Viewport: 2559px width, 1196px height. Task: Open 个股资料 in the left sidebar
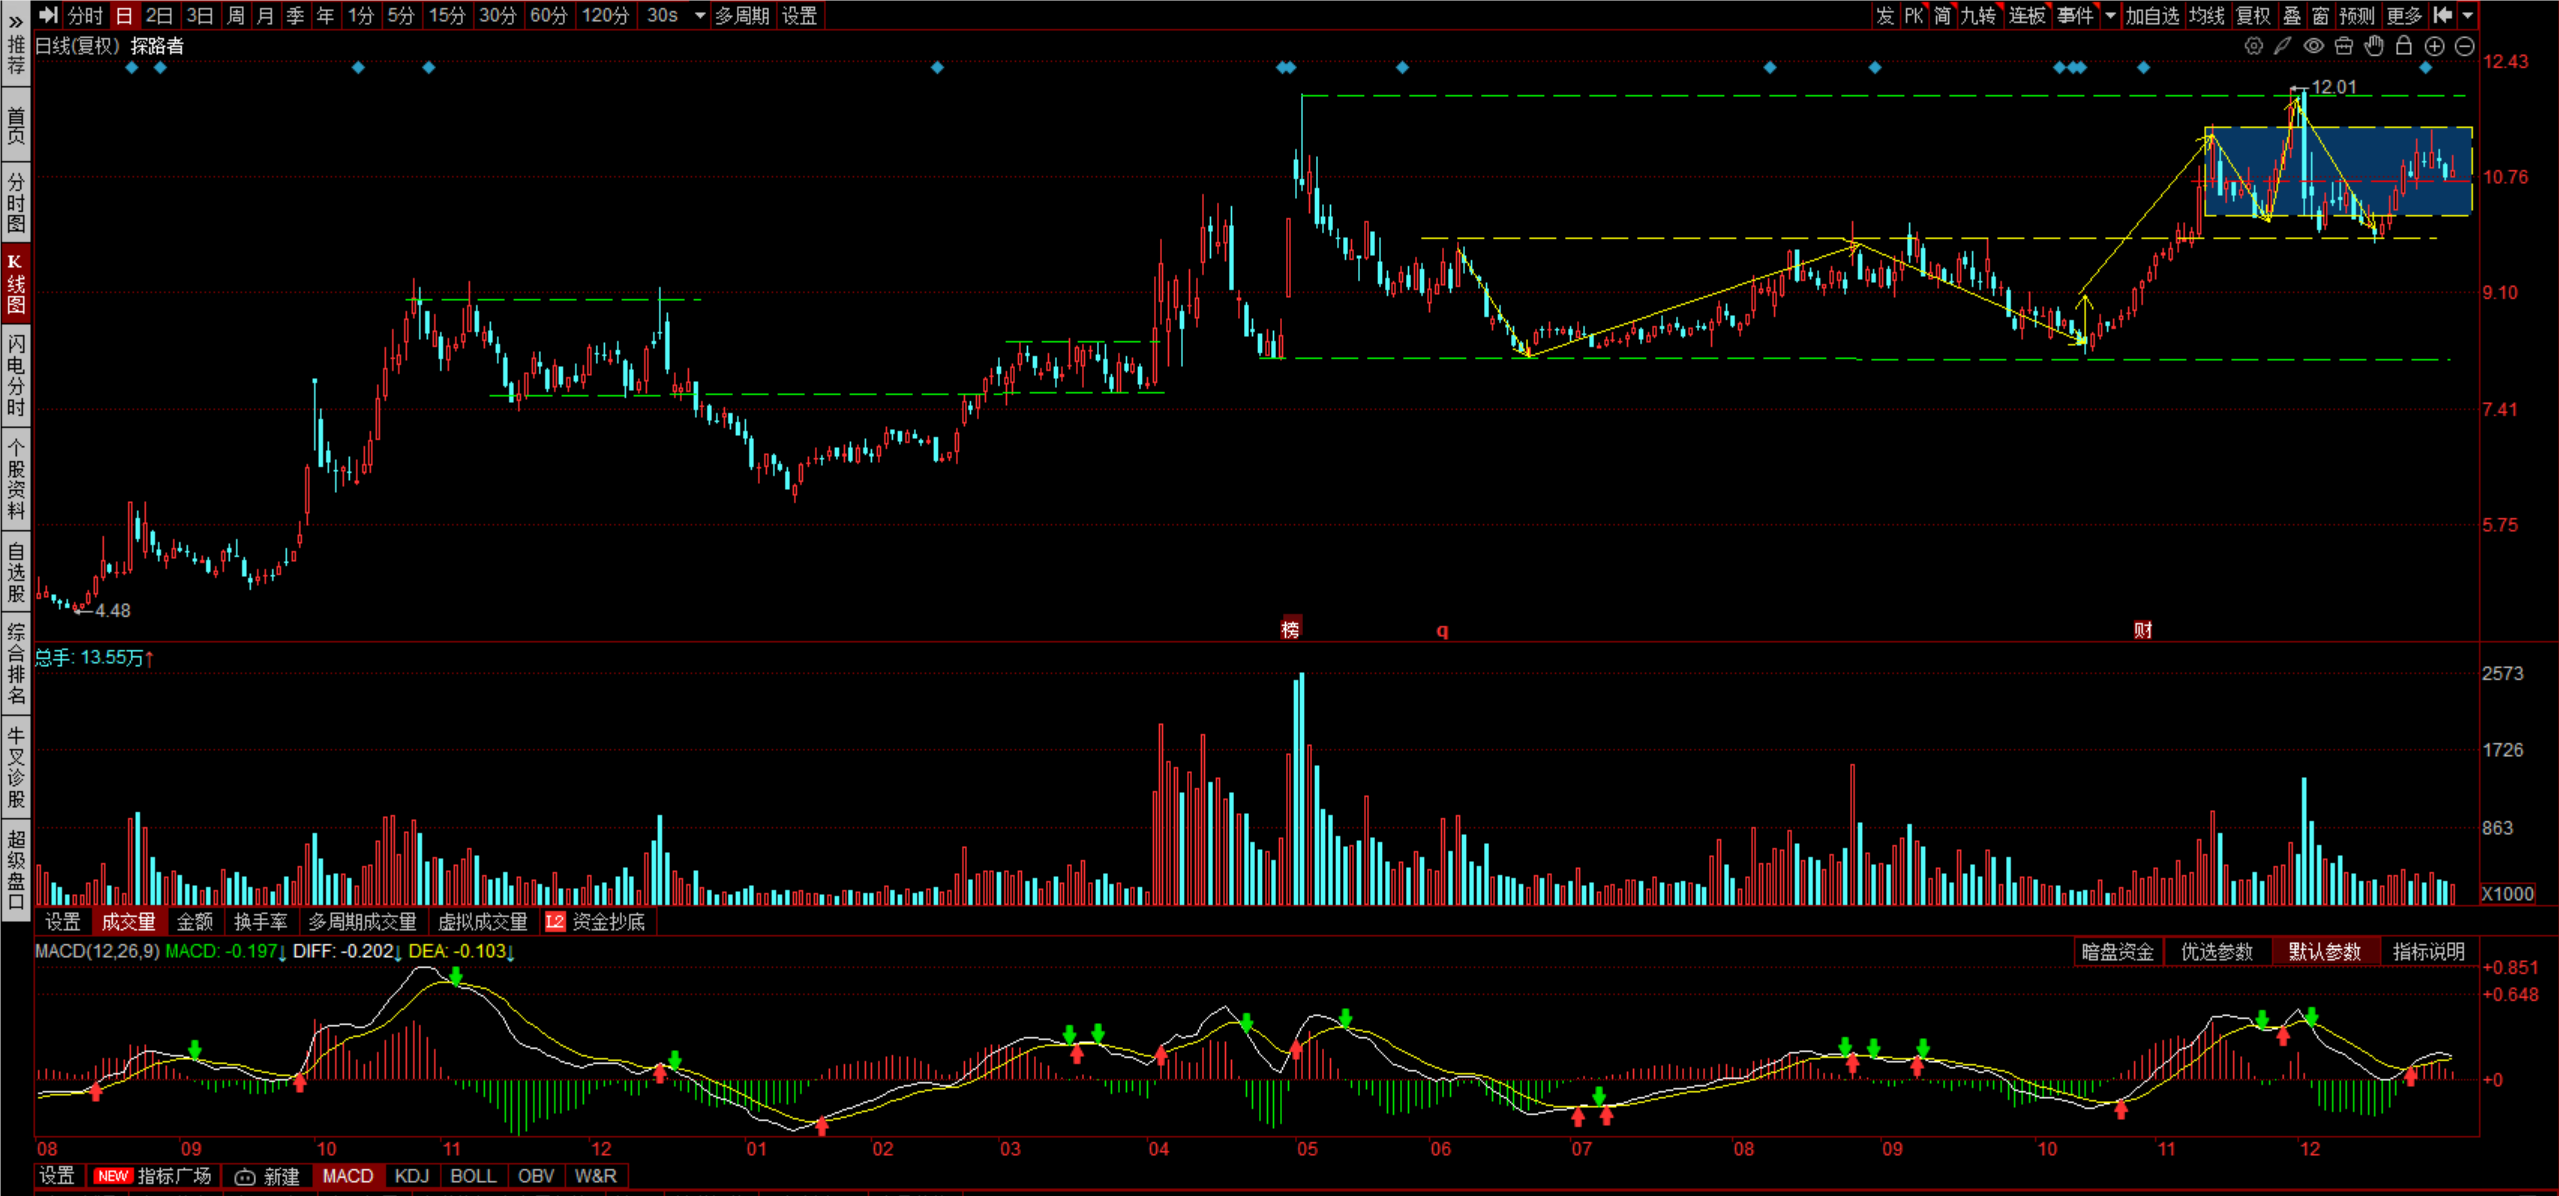click(x=15, y=478)
